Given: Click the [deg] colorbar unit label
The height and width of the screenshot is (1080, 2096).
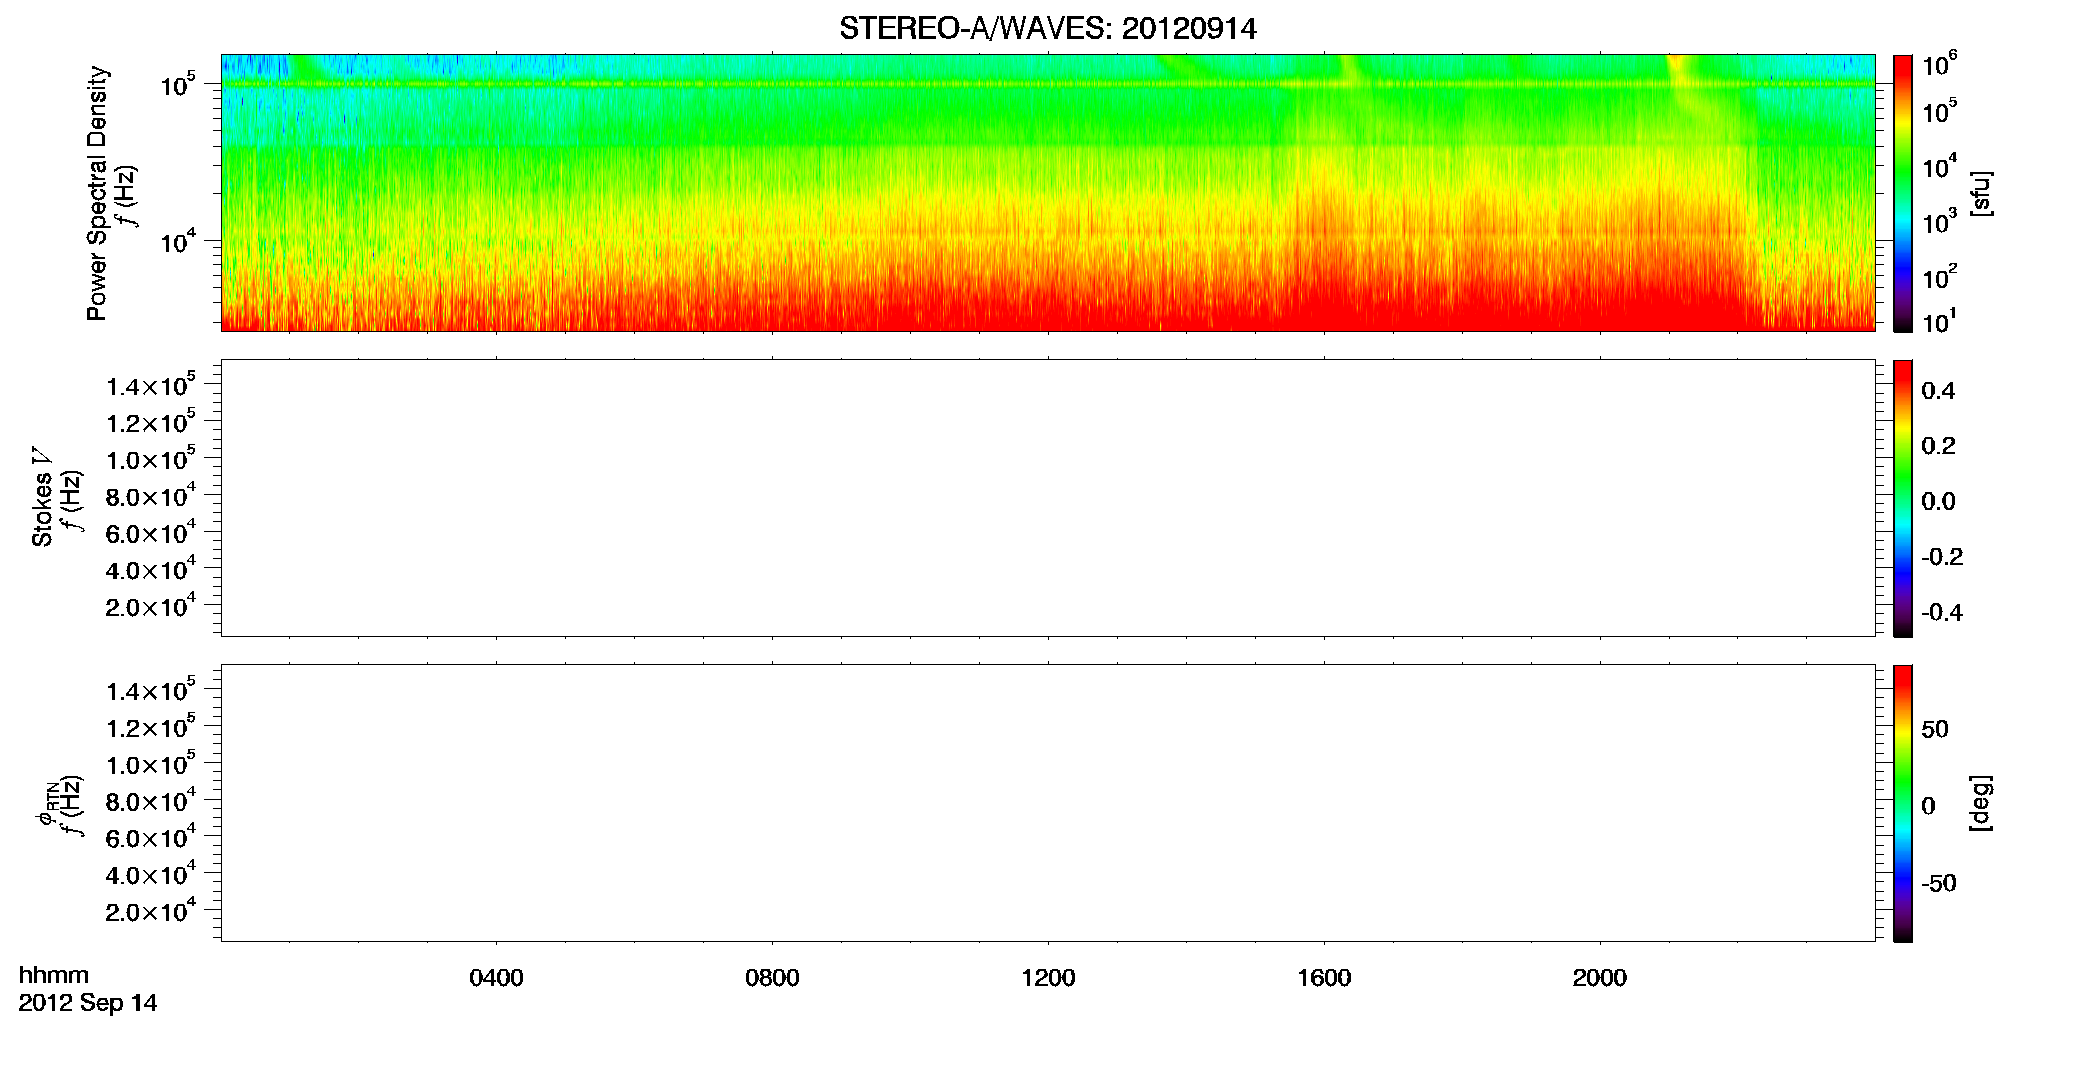Looking at the screenshot, I should (1981, 802).
